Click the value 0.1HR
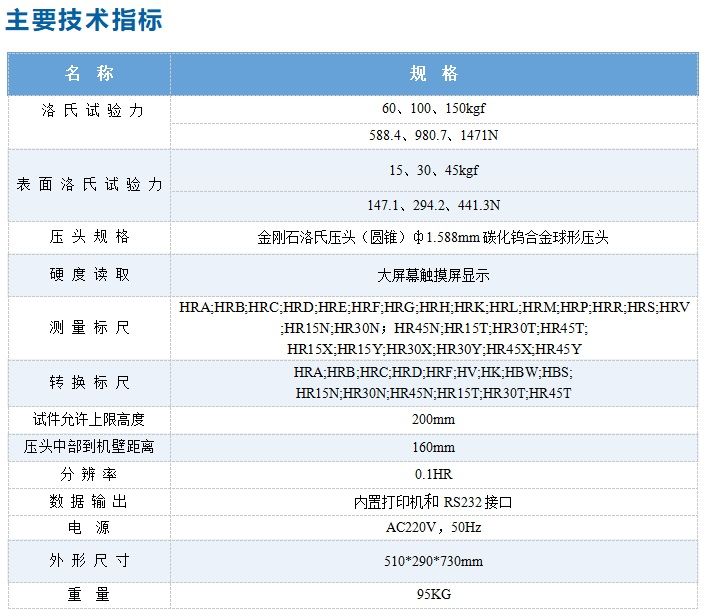 (433, 474)
